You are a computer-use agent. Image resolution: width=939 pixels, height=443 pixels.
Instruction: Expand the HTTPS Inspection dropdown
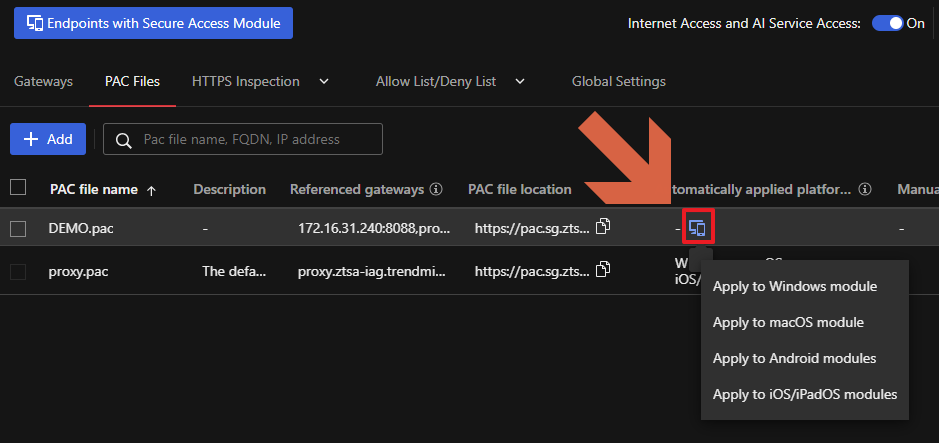(323, 81)
